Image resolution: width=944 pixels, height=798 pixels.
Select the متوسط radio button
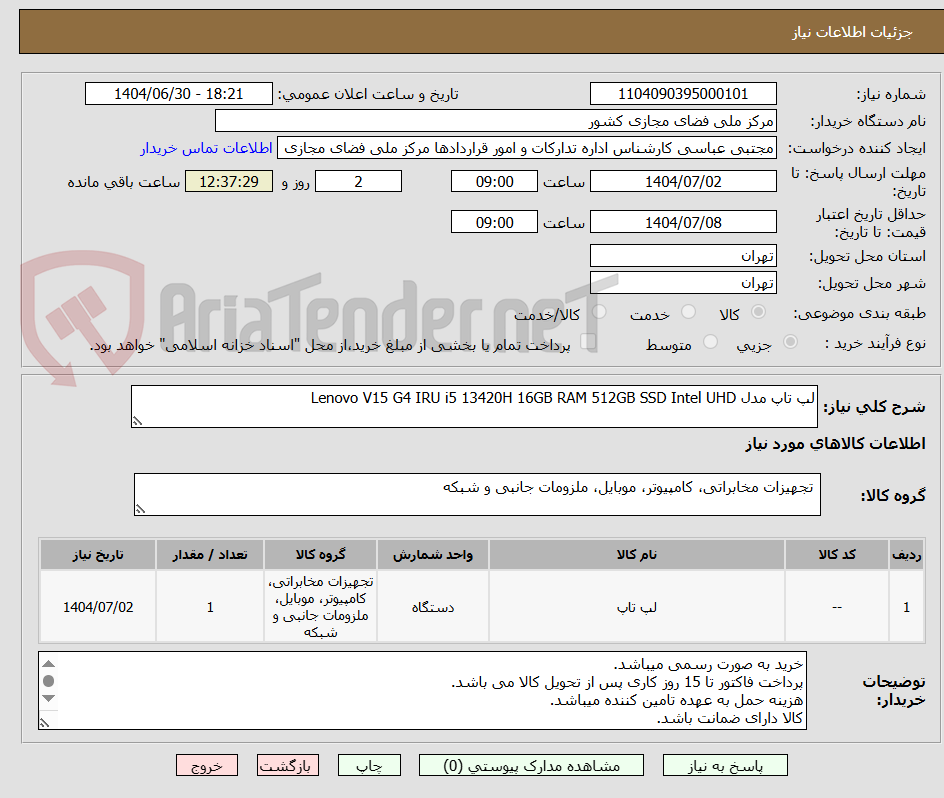click(710, 343)
